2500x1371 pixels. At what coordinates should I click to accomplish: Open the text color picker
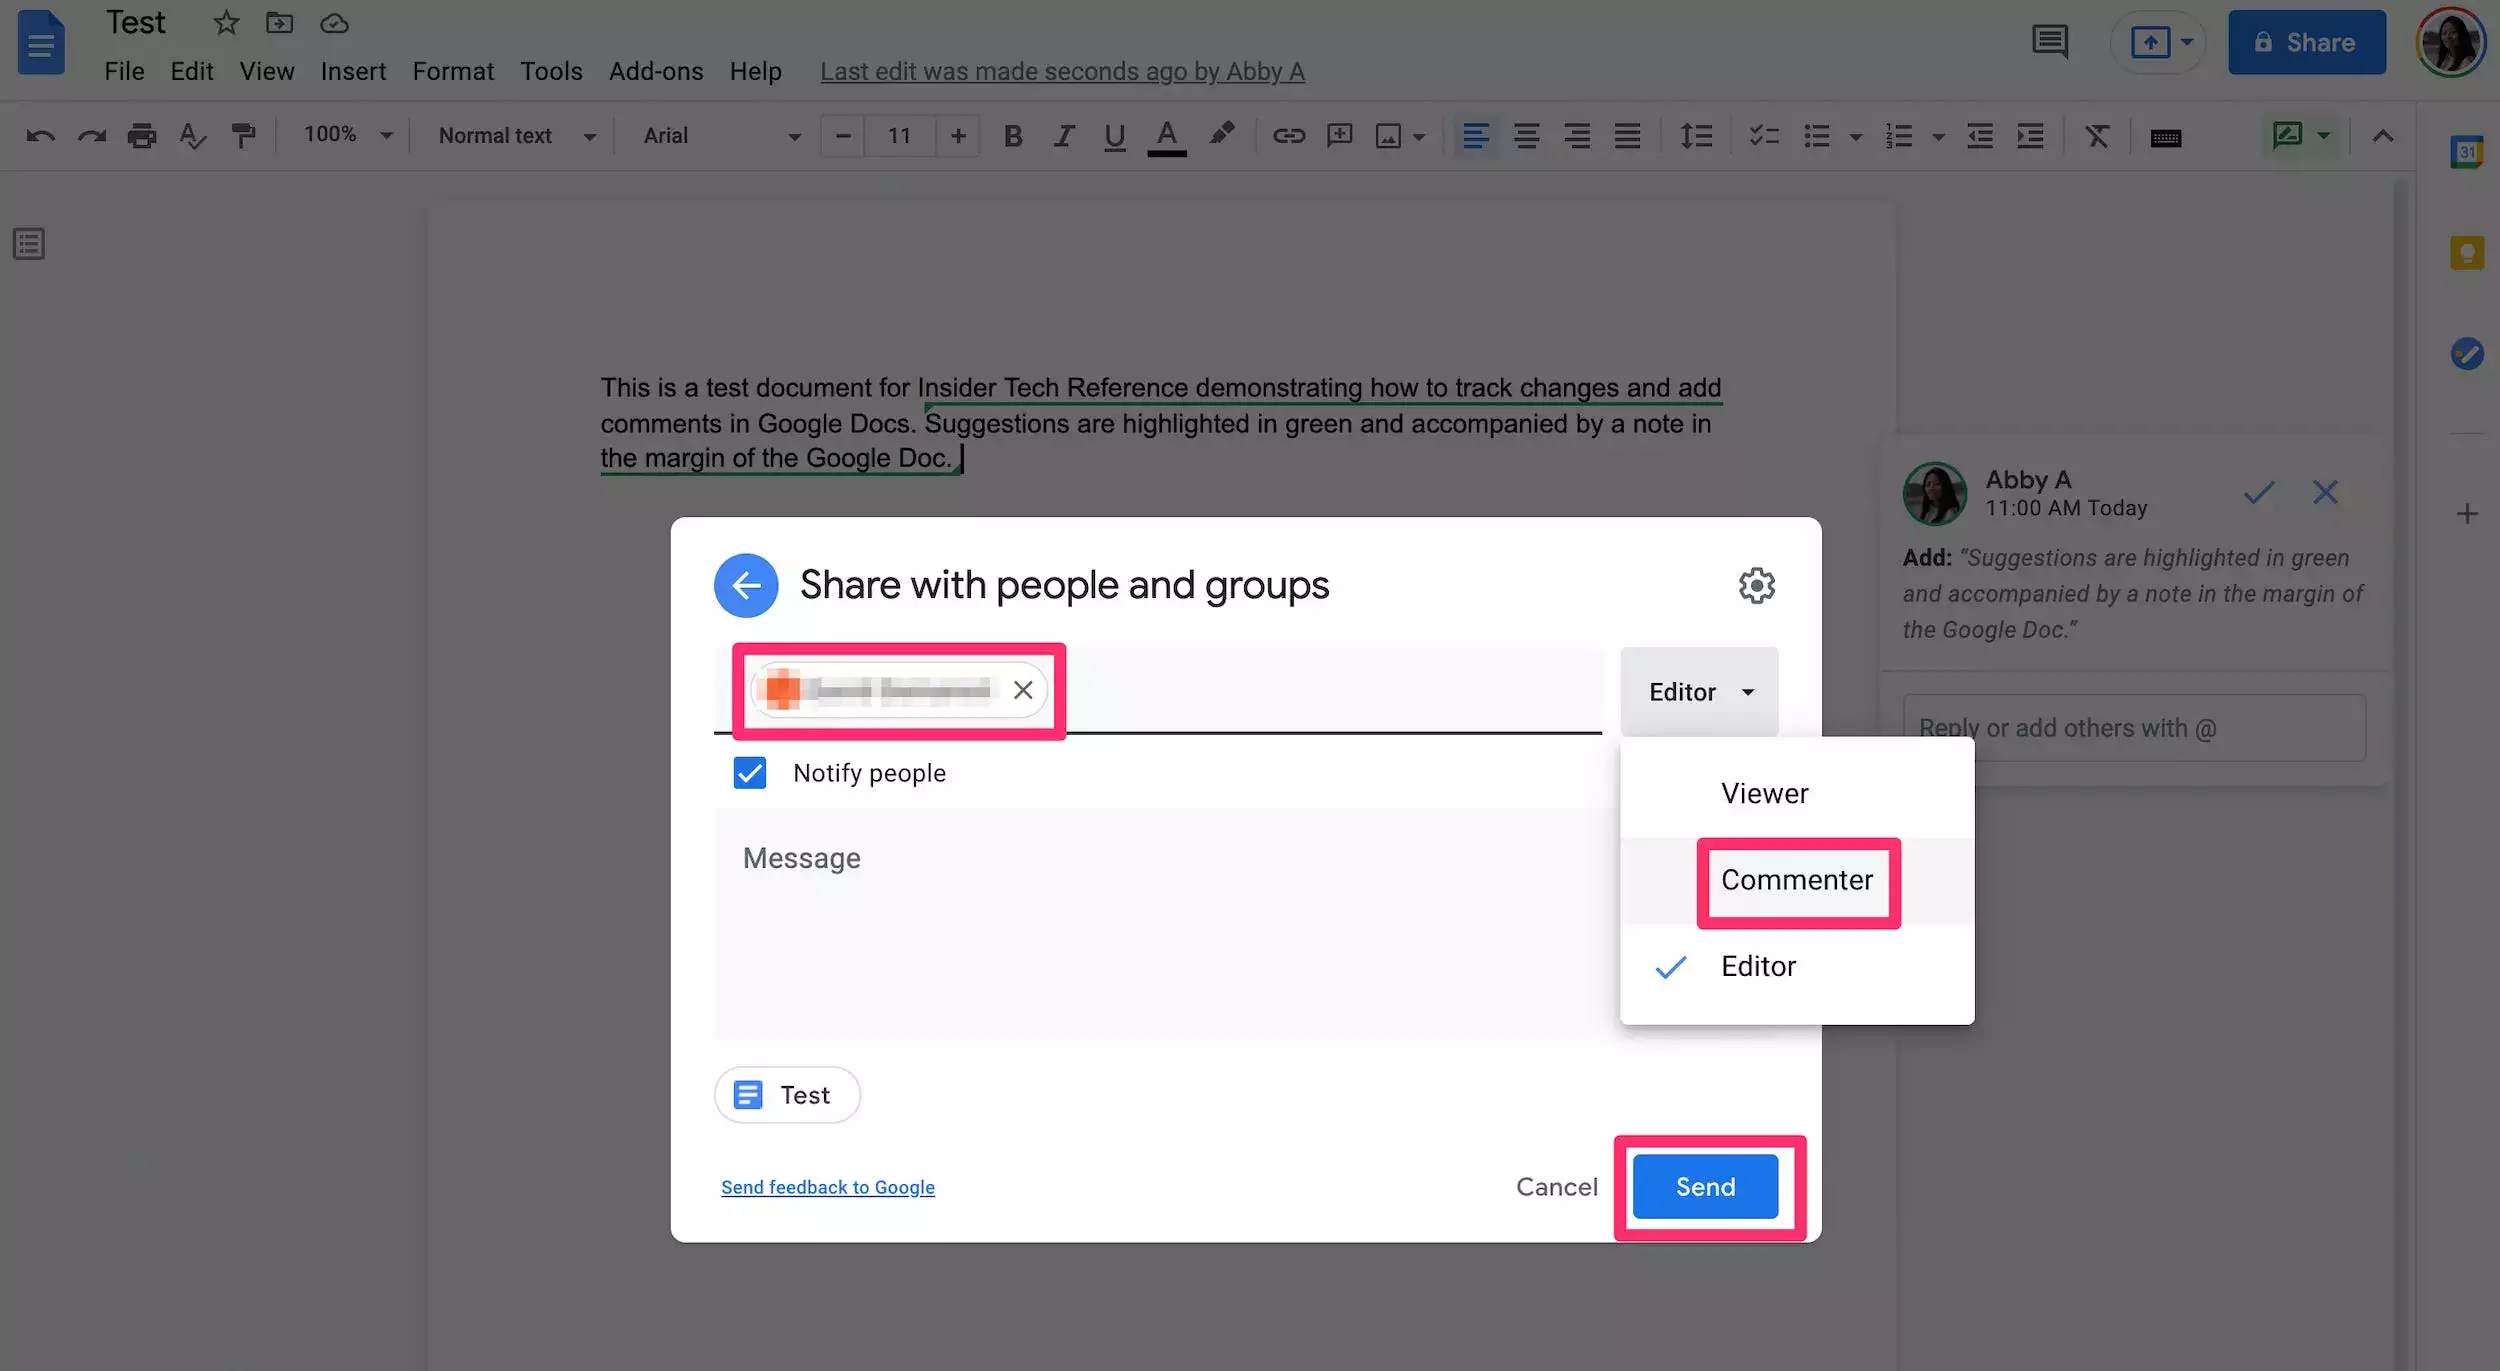(1166, 136)
